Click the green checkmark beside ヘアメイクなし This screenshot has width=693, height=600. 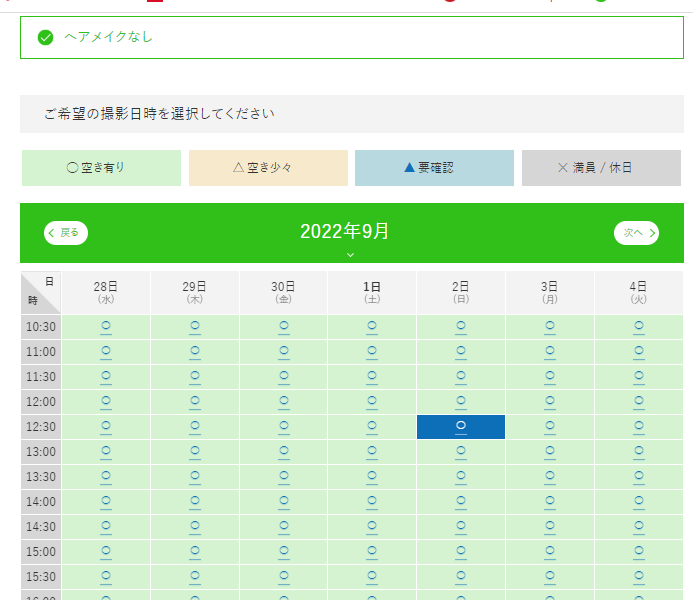pyautogui.click(x=45, y=38)
